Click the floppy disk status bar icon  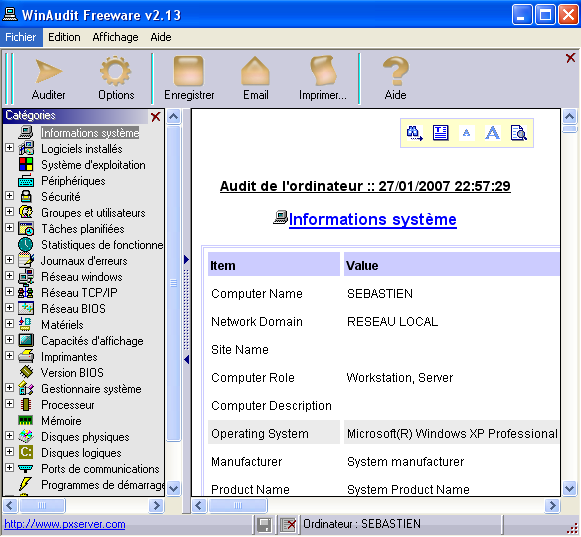pyautogui.click(x=264, y=525)
